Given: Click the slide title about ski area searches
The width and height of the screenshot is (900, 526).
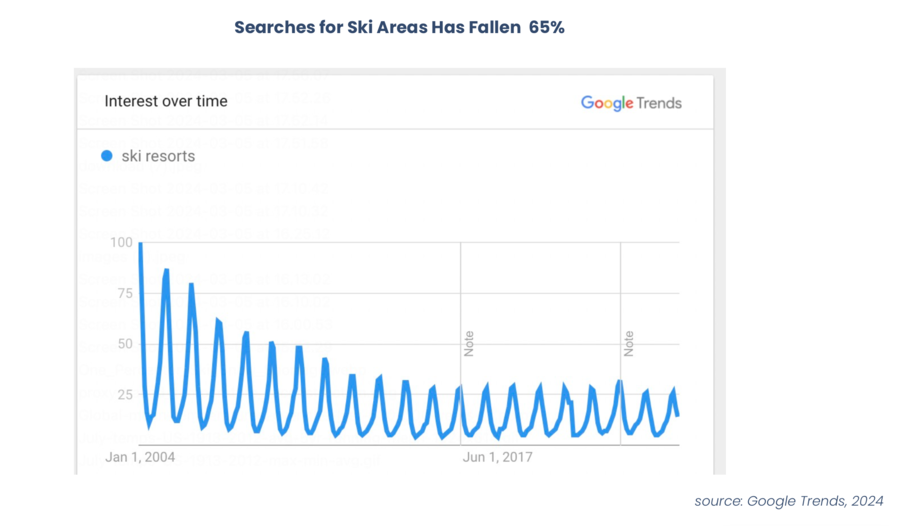Looking at the screenshot, I should point(399,27).
